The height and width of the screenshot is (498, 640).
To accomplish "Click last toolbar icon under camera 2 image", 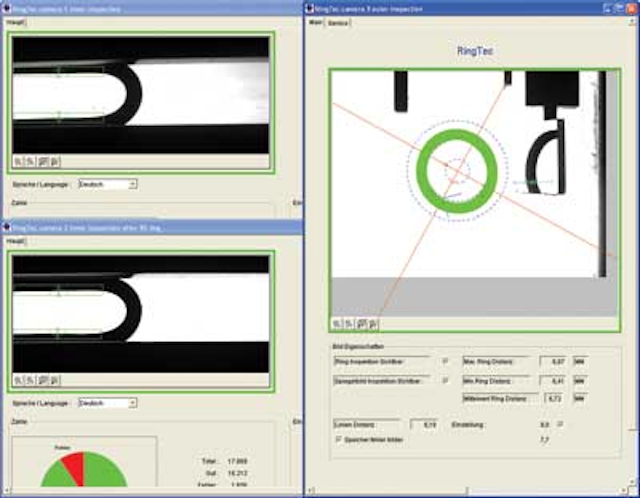I will [55, 380].
